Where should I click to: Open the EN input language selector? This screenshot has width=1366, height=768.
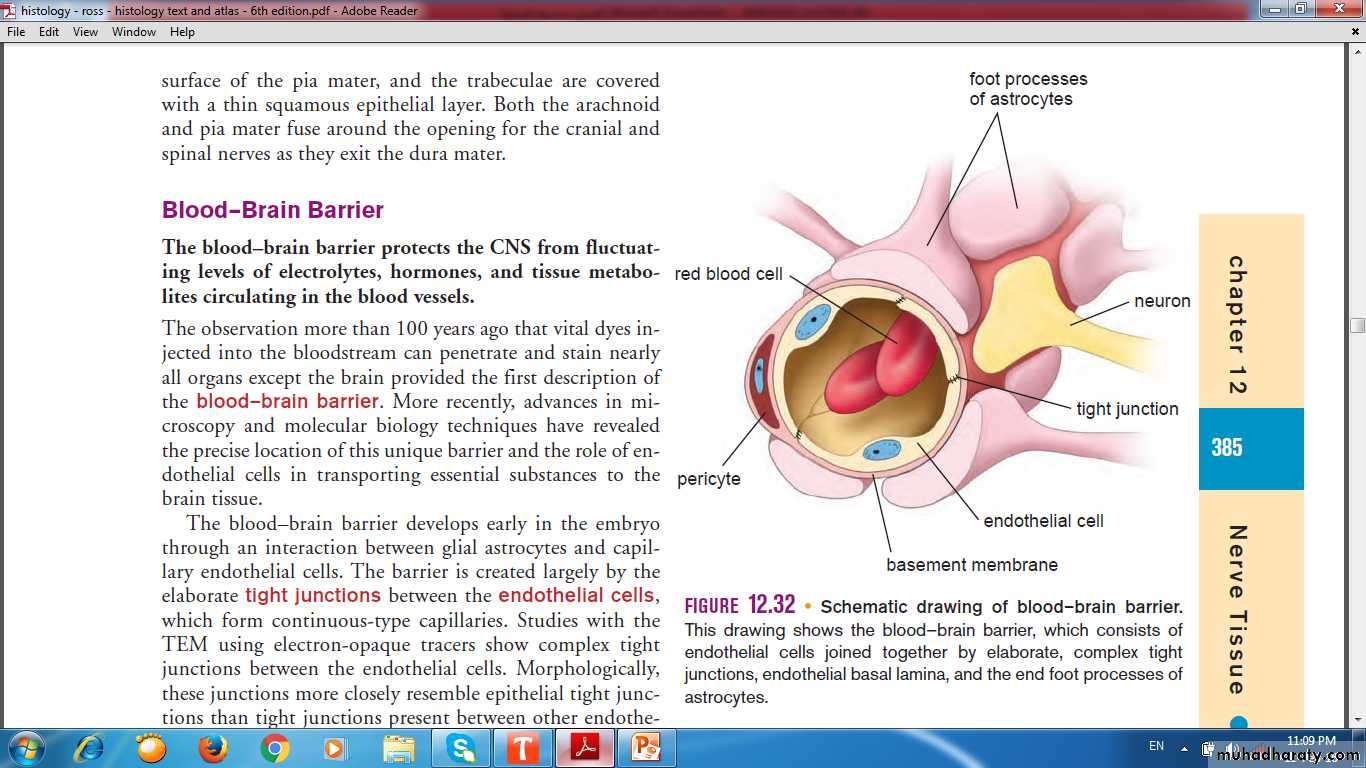point(1156,746)
